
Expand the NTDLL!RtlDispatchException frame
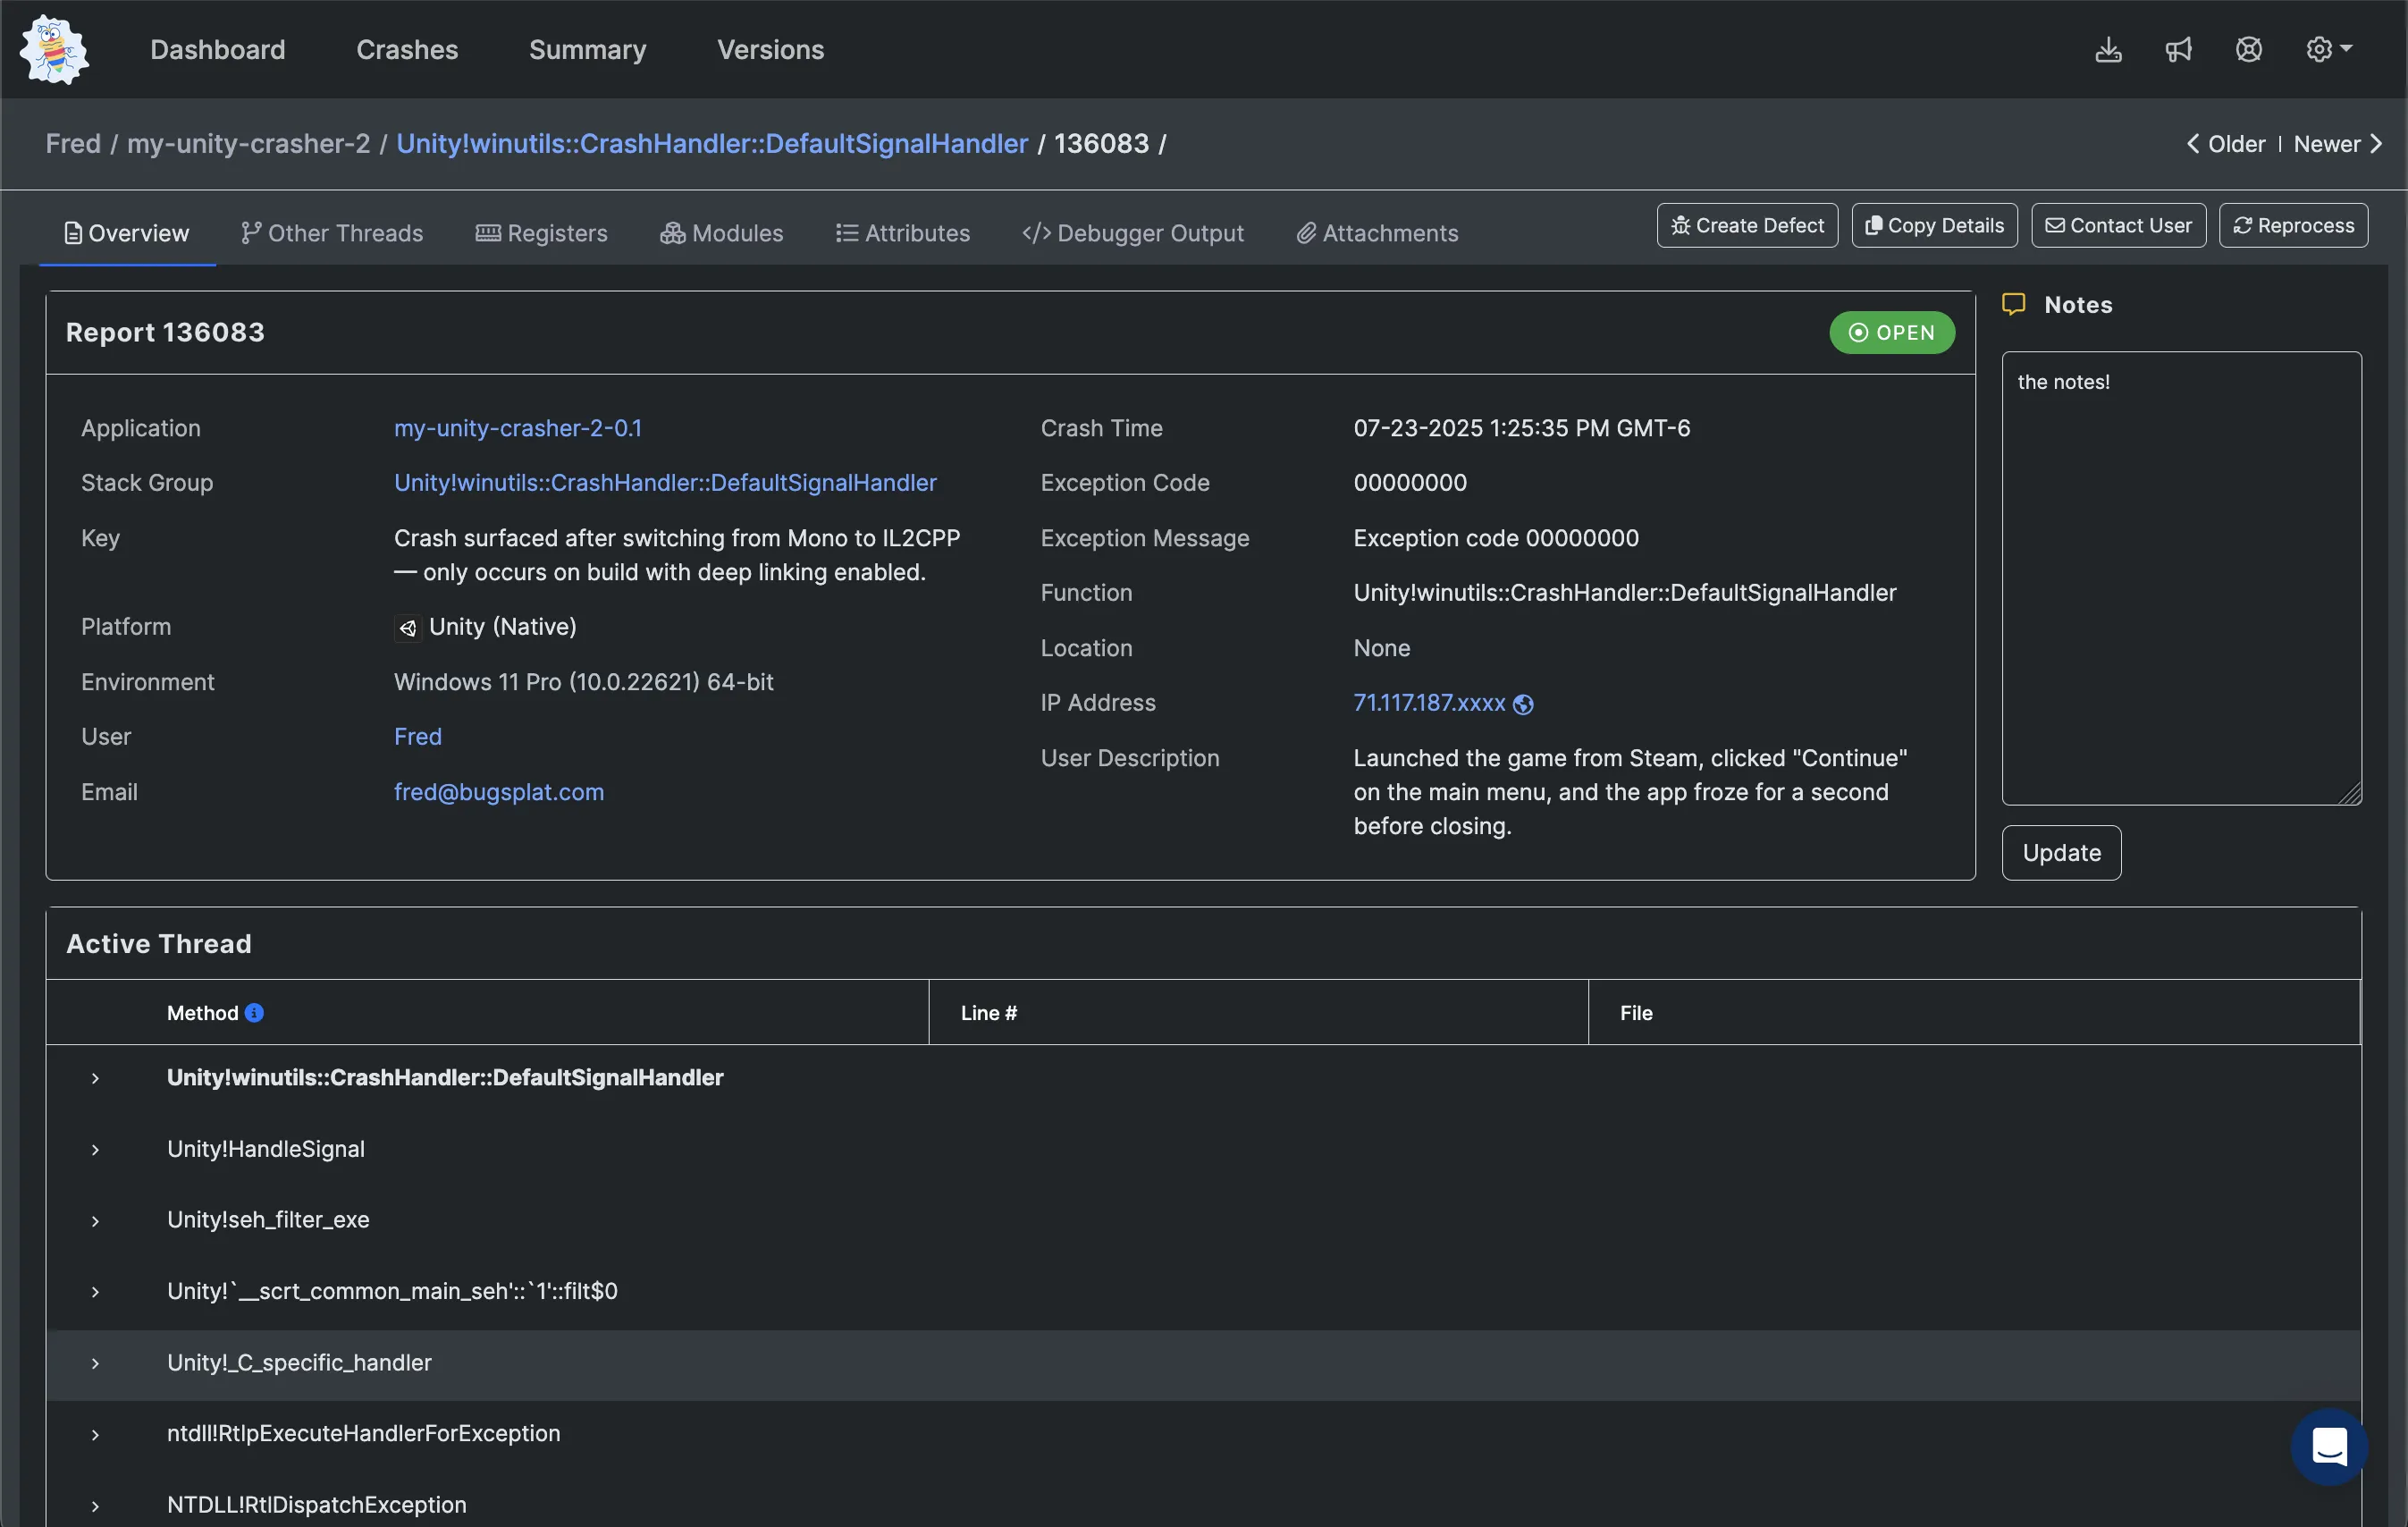tap(95, 1506)
